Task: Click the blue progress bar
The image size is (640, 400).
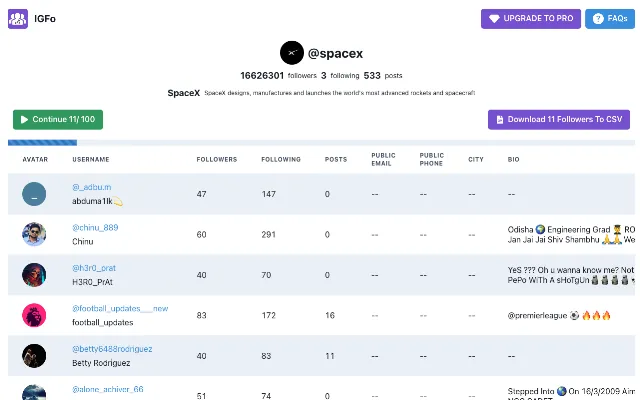Action: [x=42, y=142]
